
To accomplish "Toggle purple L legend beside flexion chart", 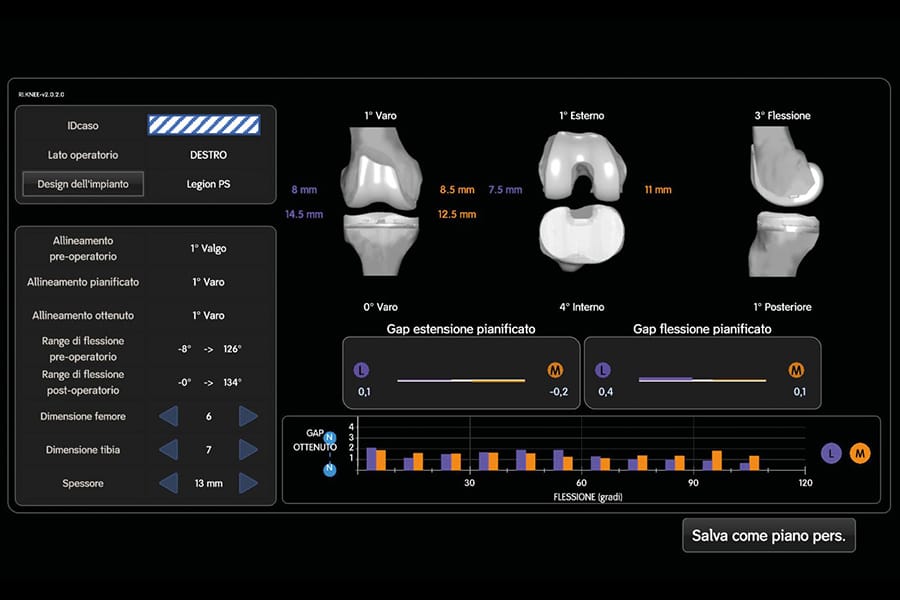I will click(830, 454).
